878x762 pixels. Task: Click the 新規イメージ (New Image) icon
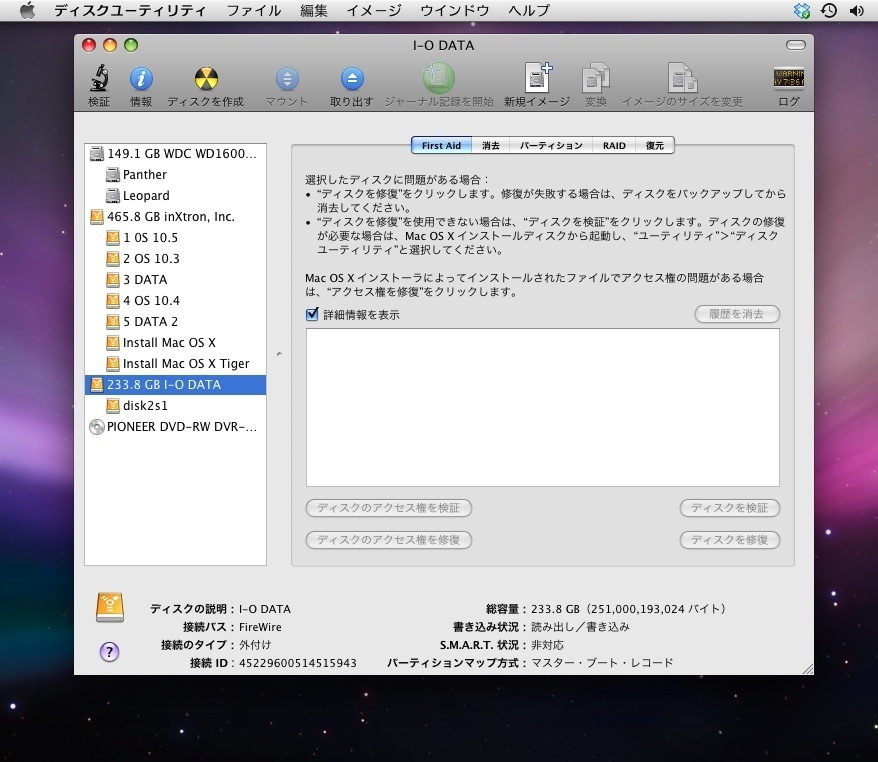537,81
